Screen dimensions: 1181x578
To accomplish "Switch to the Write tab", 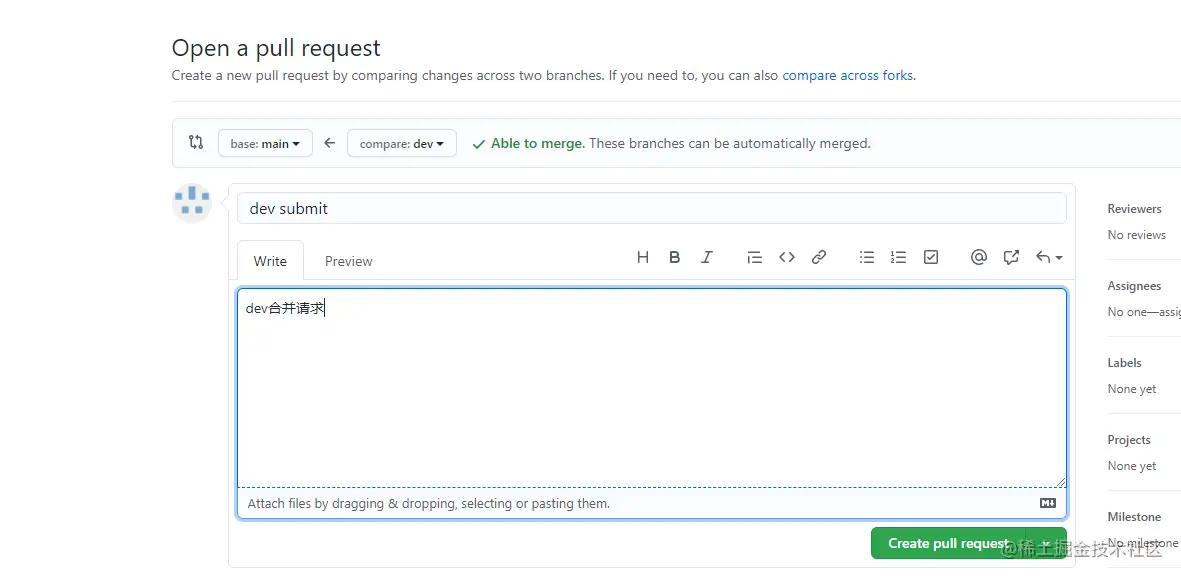I will tap(270, 261).
